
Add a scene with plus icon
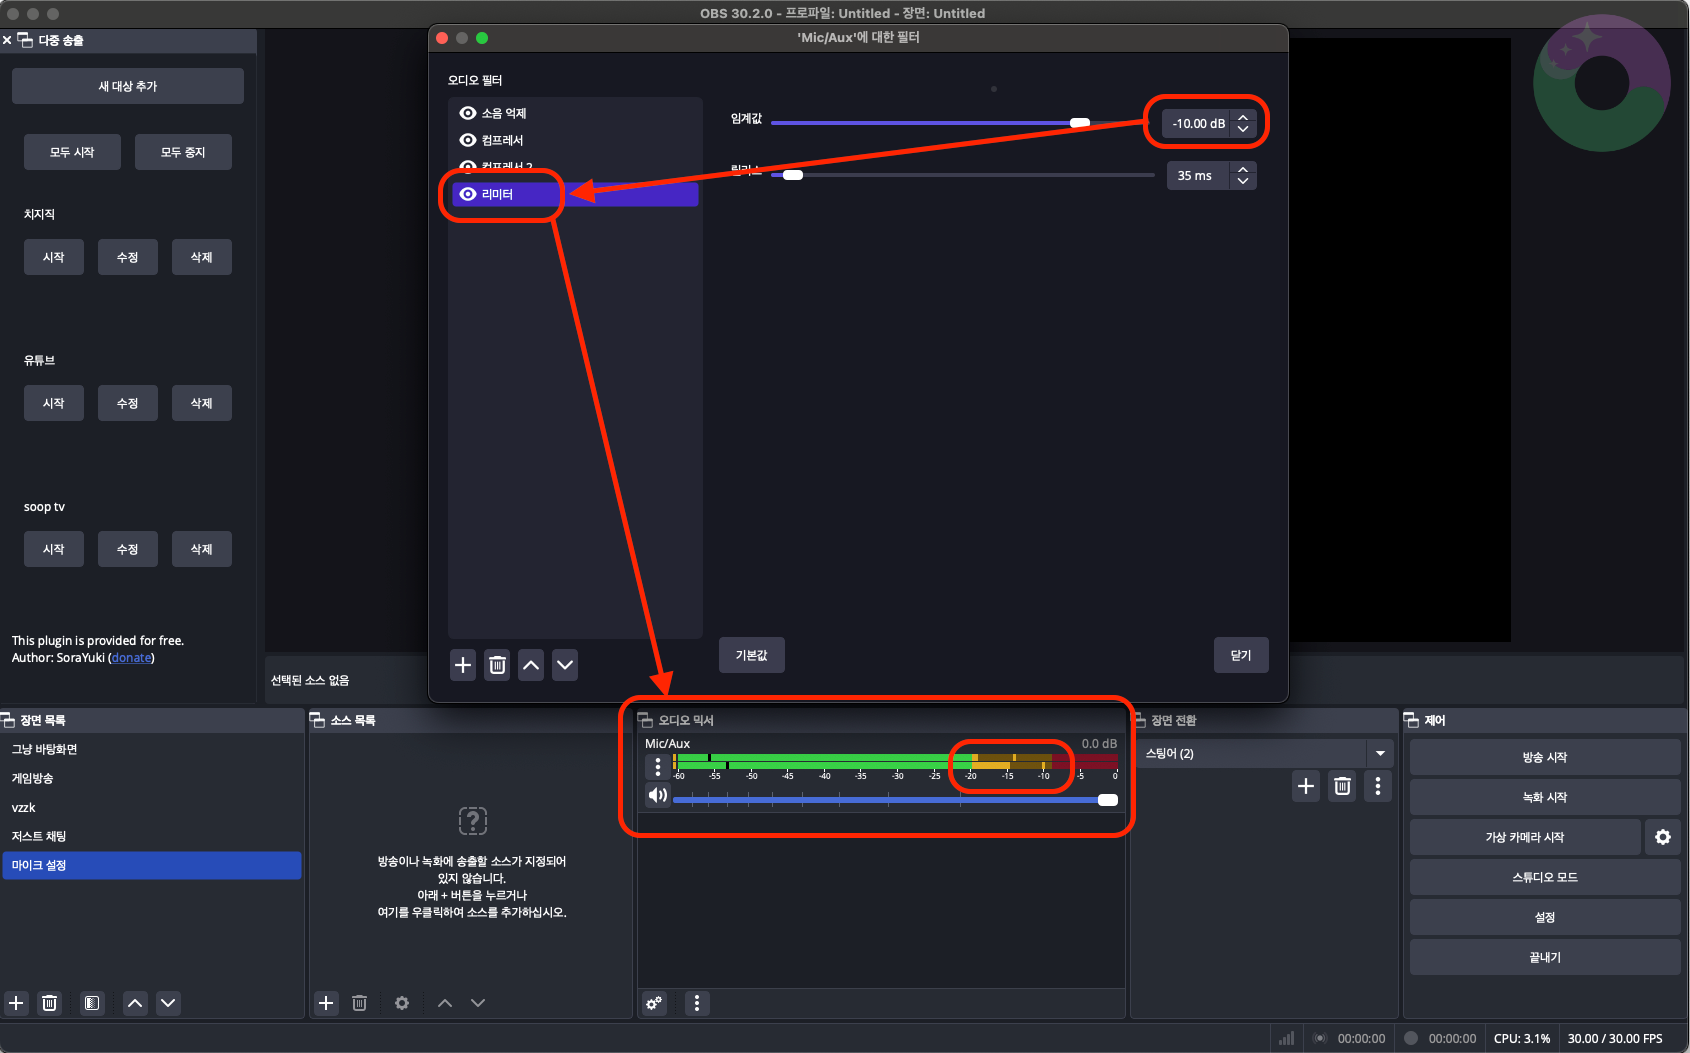(x=16, y=1003)
